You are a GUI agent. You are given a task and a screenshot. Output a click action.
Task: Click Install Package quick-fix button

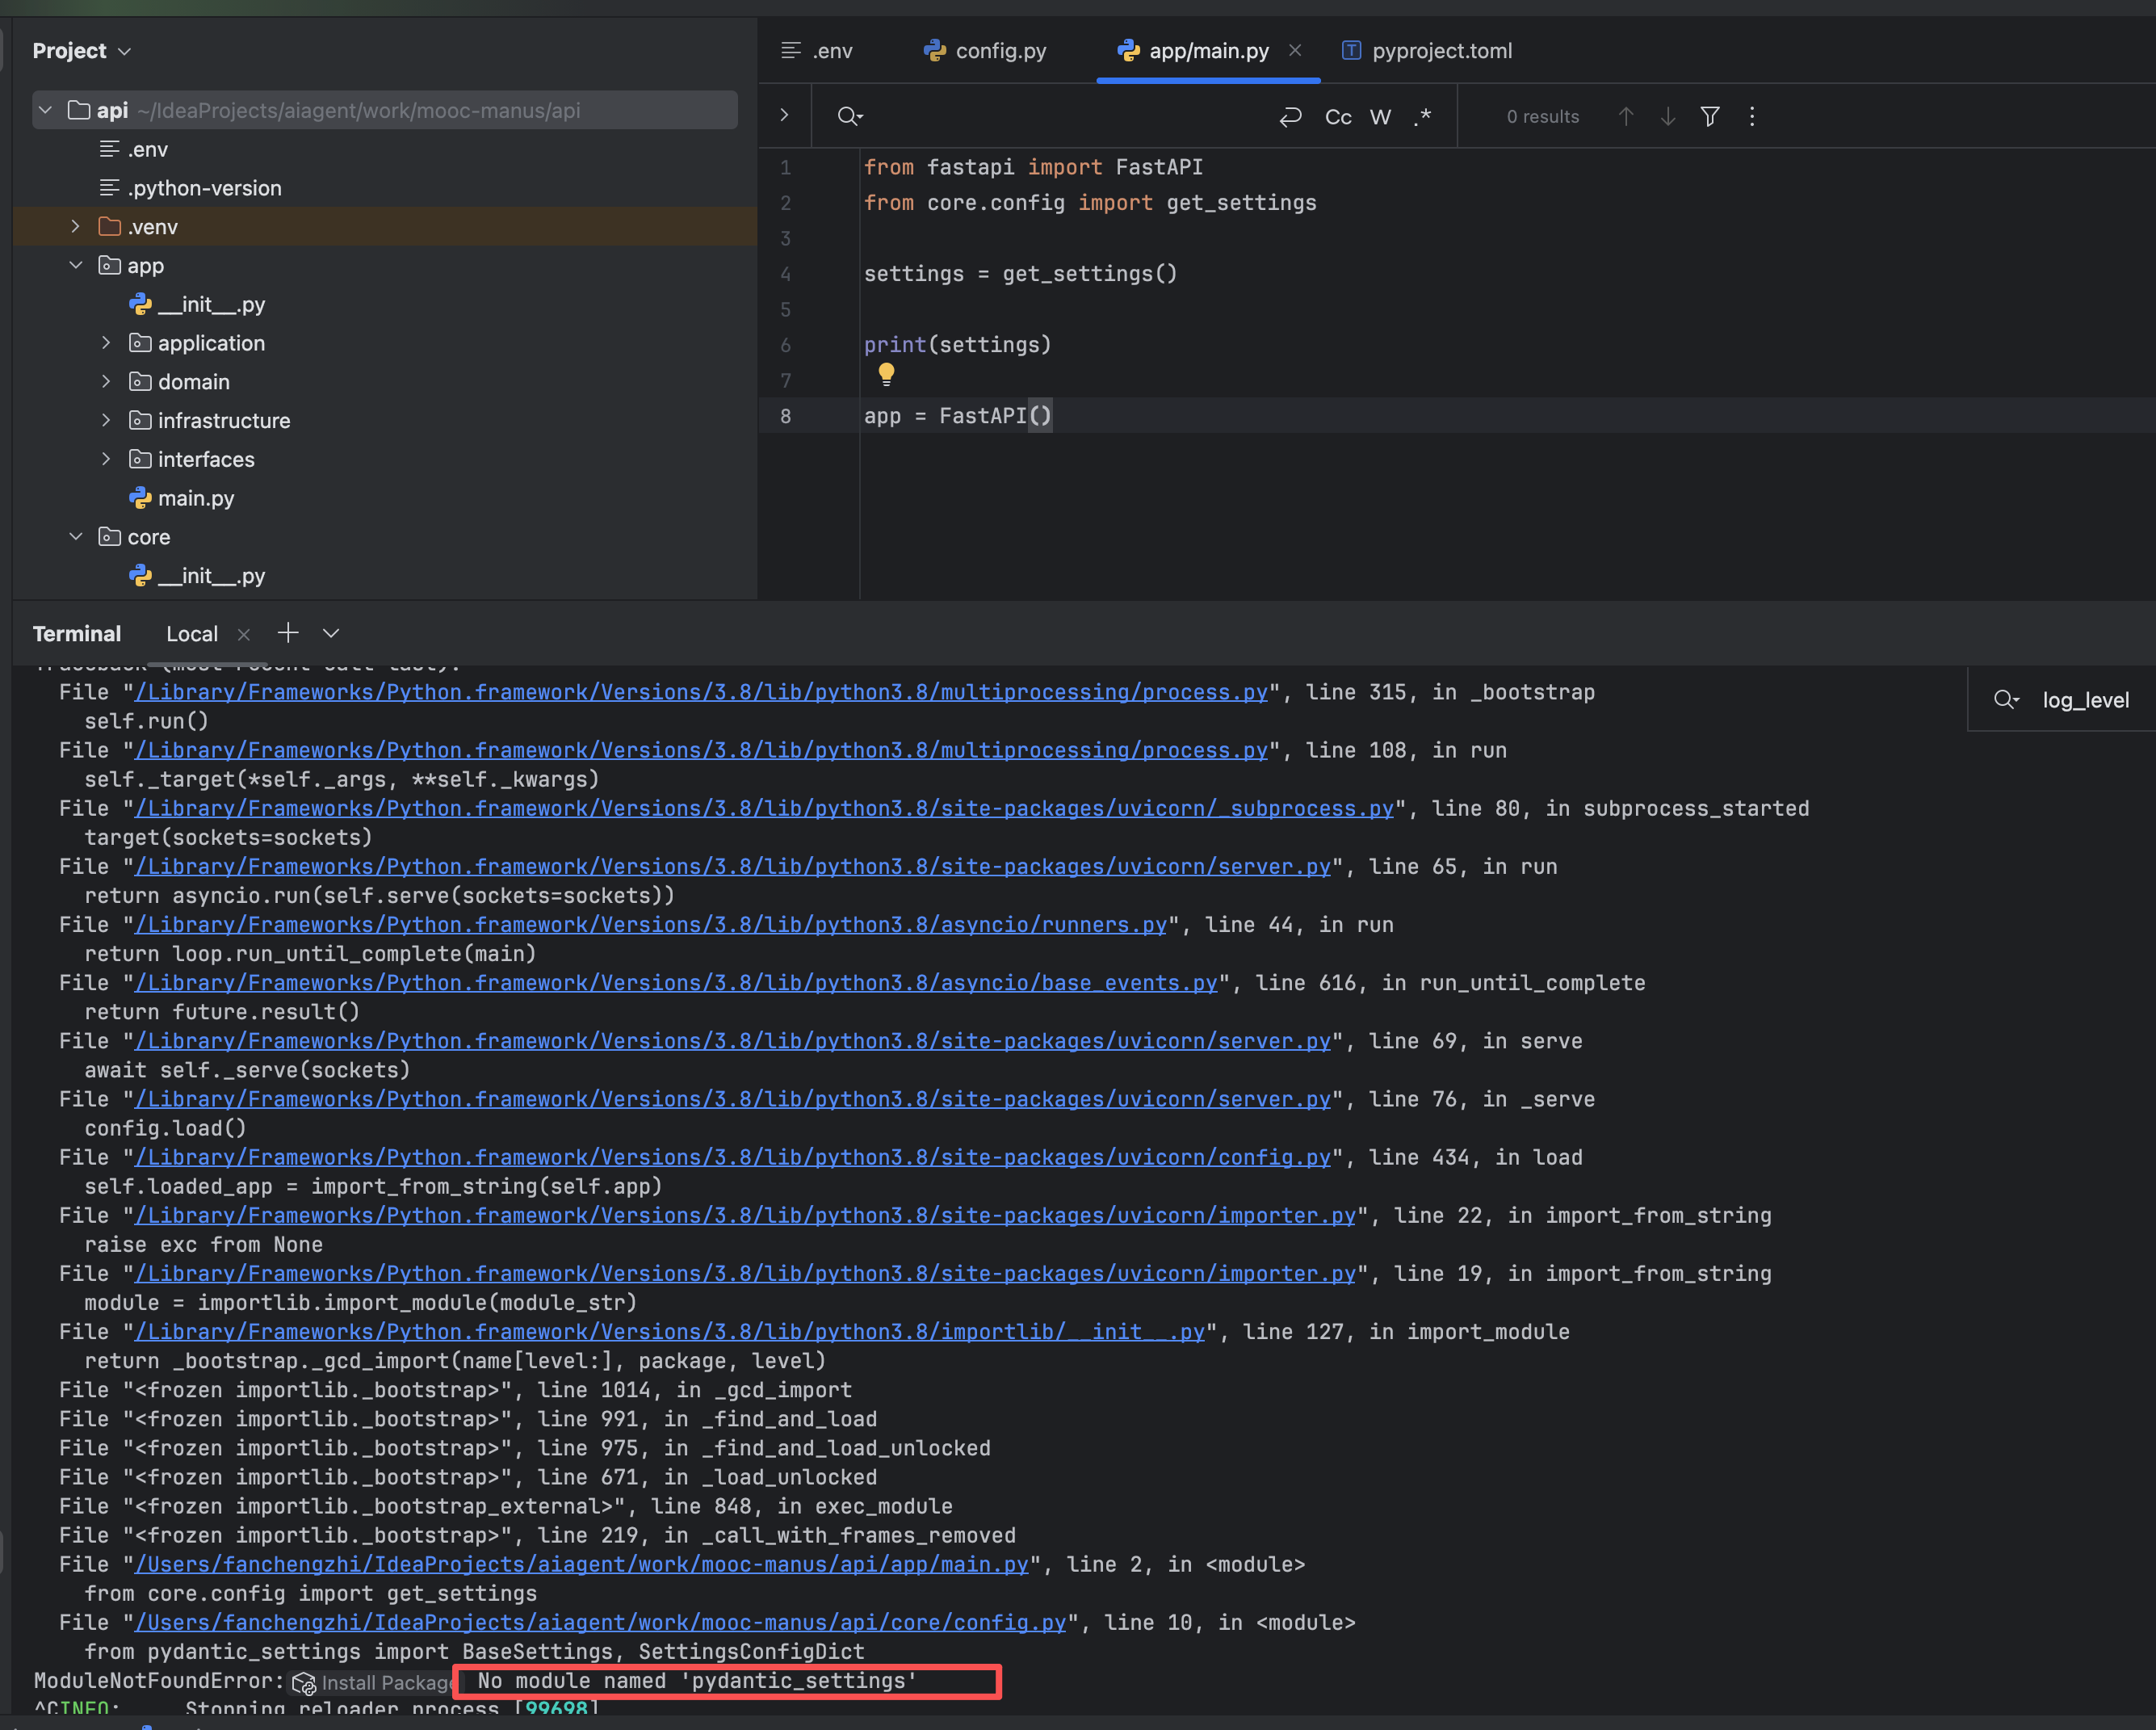tap(374, 1683)
